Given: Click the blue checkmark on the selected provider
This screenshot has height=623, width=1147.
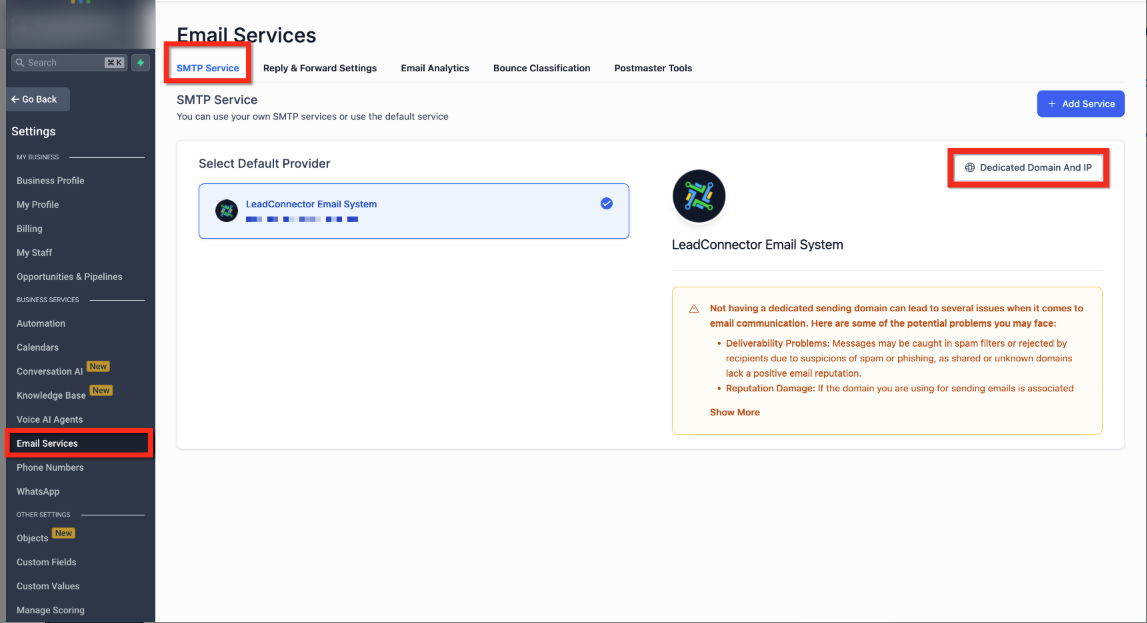Looking at the screenshot, I should tap(606, 203).
